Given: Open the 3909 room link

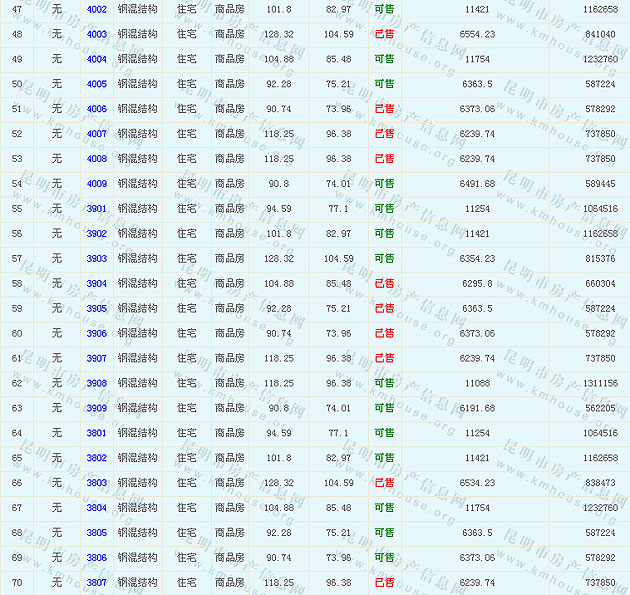Looking at the screenshot, I should tap(97, 408).
